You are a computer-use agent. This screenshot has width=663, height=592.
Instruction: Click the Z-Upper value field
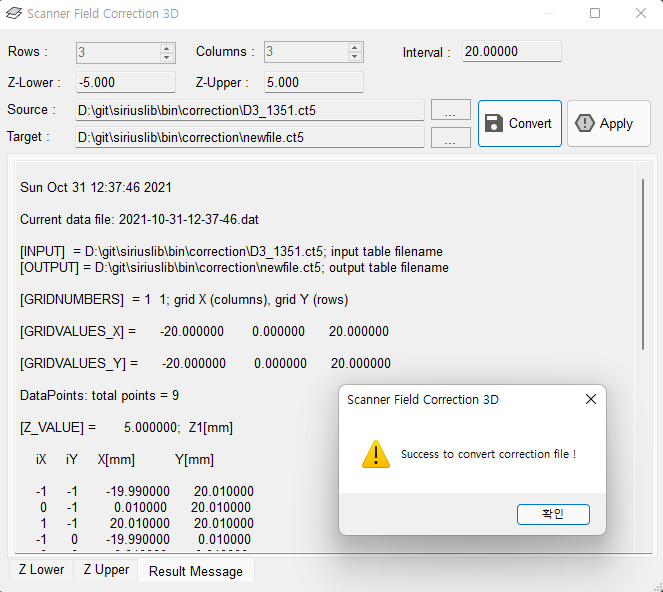tap(313, 82)
